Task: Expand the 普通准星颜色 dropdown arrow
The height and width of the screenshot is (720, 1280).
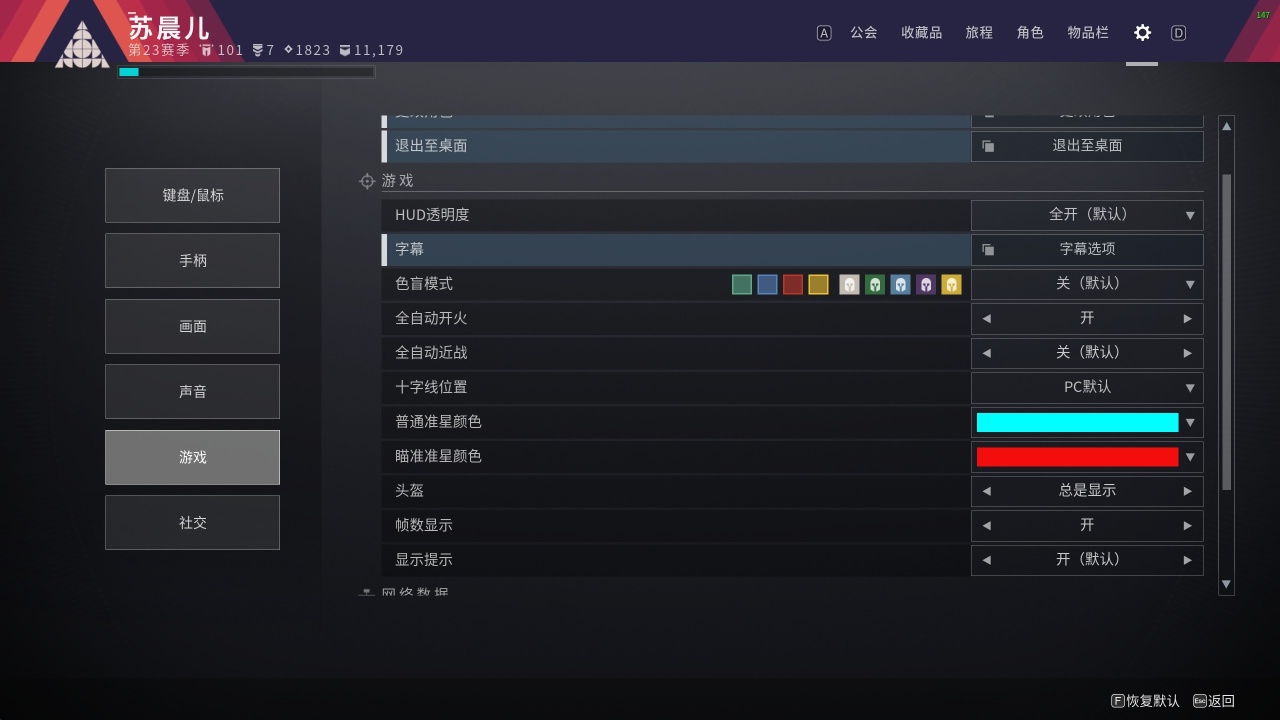Action: click(x=1190, y=423)
